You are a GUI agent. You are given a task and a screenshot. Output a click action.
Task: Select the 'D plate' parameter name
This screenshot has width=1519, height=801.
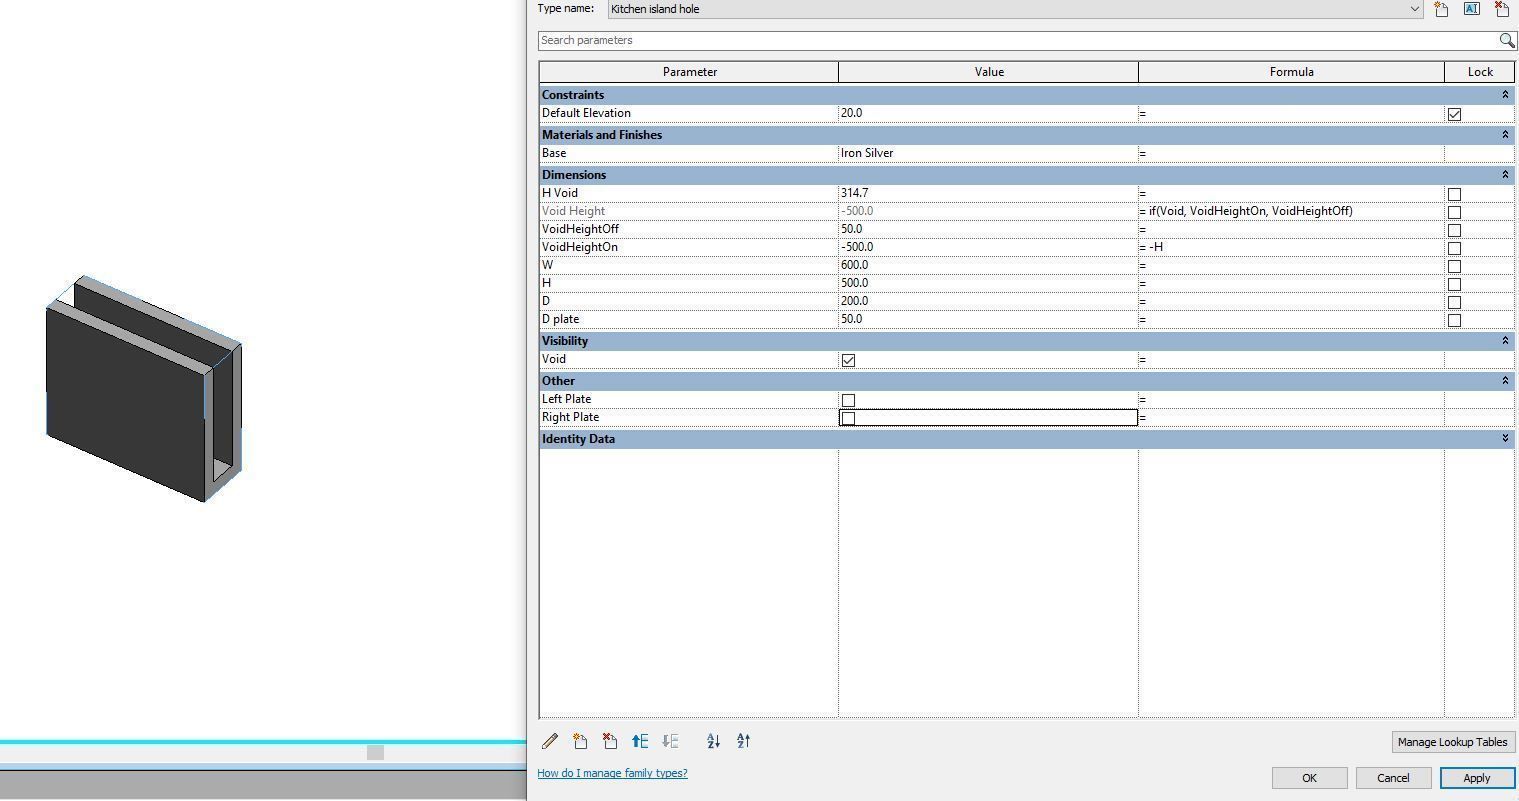click(560, 319)
